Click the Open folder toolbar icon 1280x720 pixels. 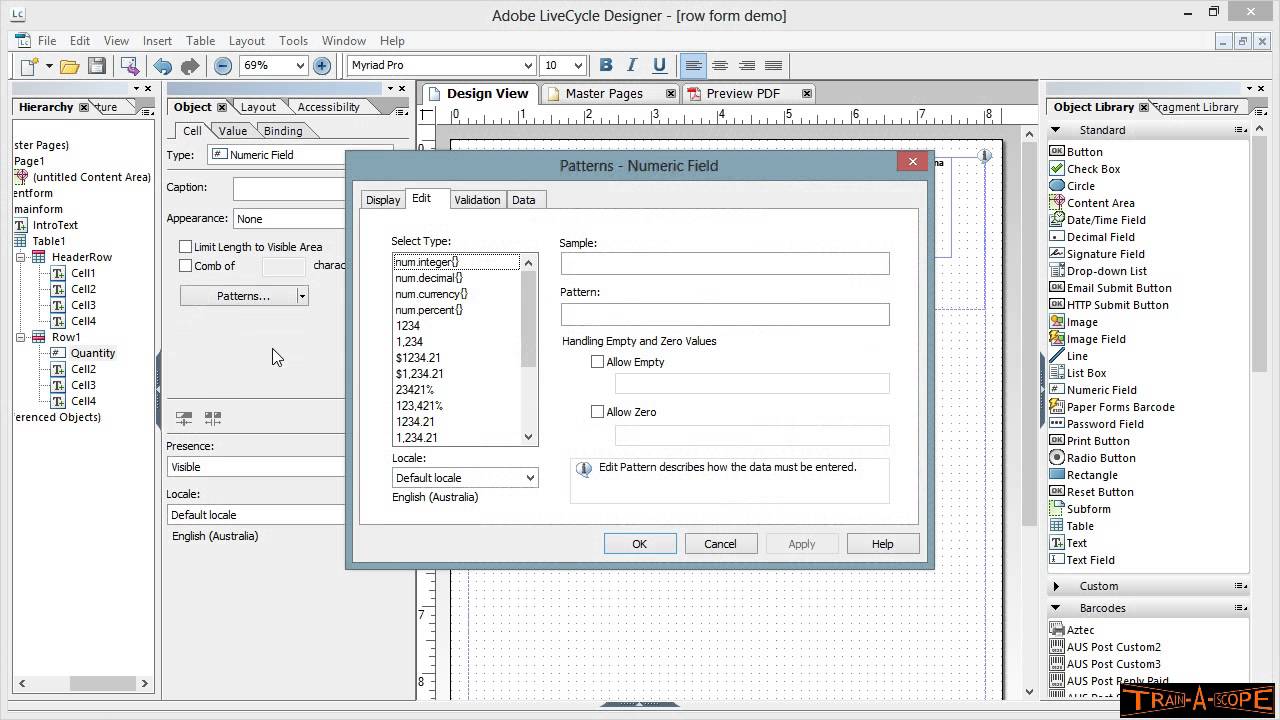[69, 66]
